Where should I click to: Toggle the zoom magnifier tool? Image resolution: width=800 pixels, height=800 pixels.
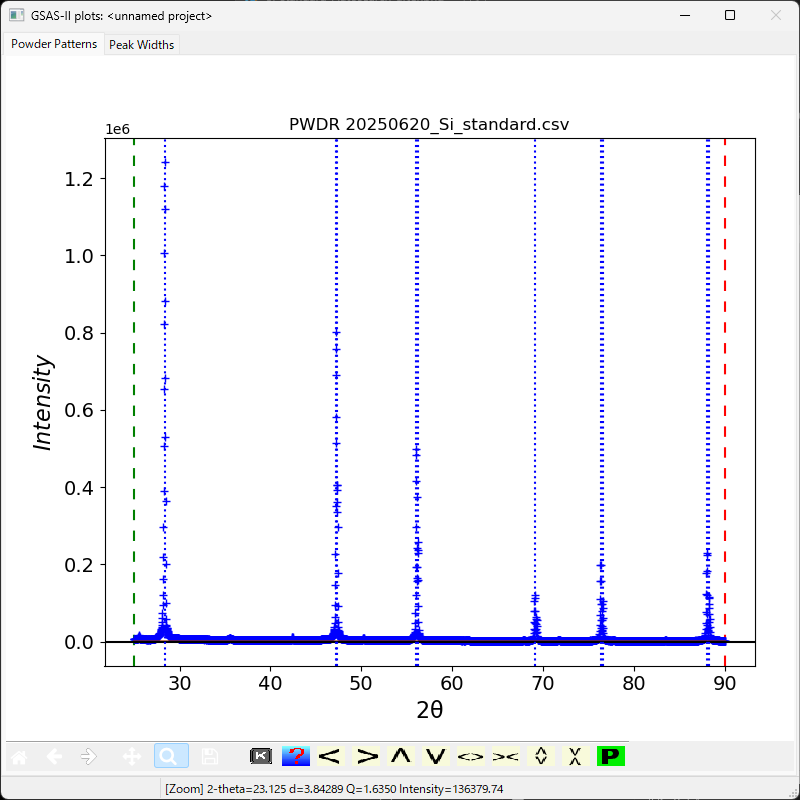(x=169, y=757)
